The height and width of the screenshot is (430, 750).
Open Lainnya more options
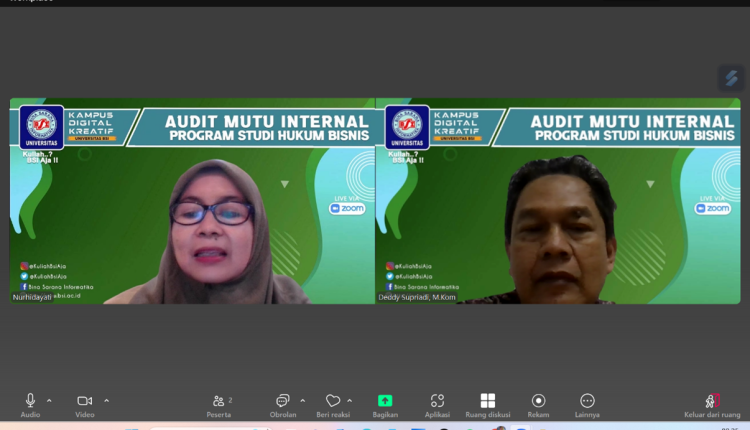coord(587,405)
